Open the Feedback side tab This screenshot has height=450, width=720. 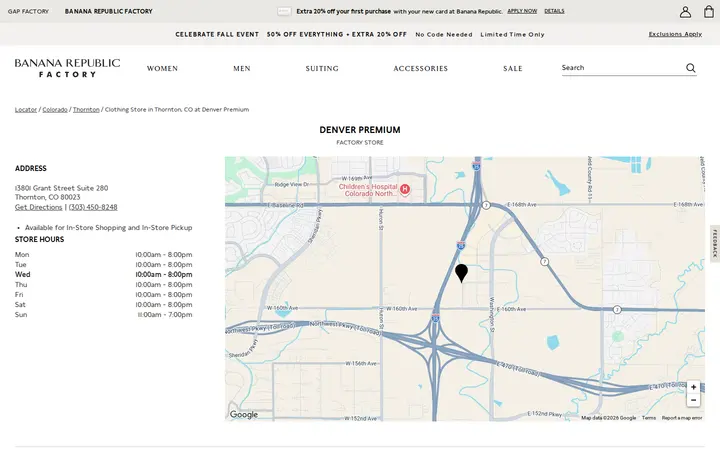(715, 244)
